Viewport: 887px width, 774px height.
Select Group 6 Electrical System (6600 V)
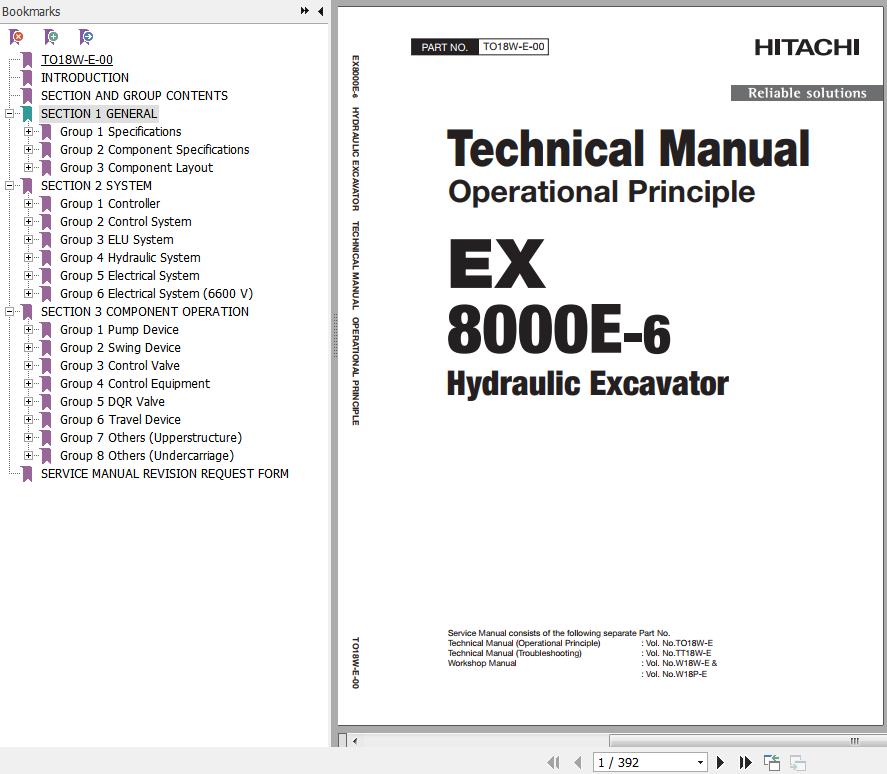pos(156,294)
